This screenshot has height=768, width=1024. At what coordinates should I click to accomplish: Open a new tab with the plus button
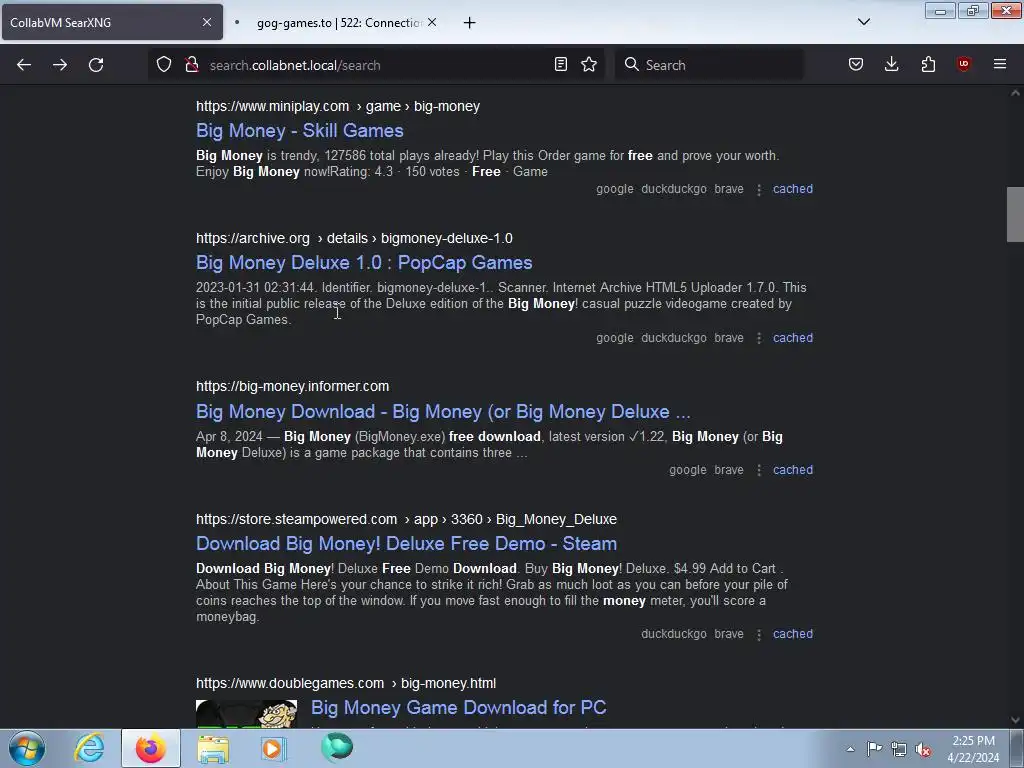(x=470, y=23)
